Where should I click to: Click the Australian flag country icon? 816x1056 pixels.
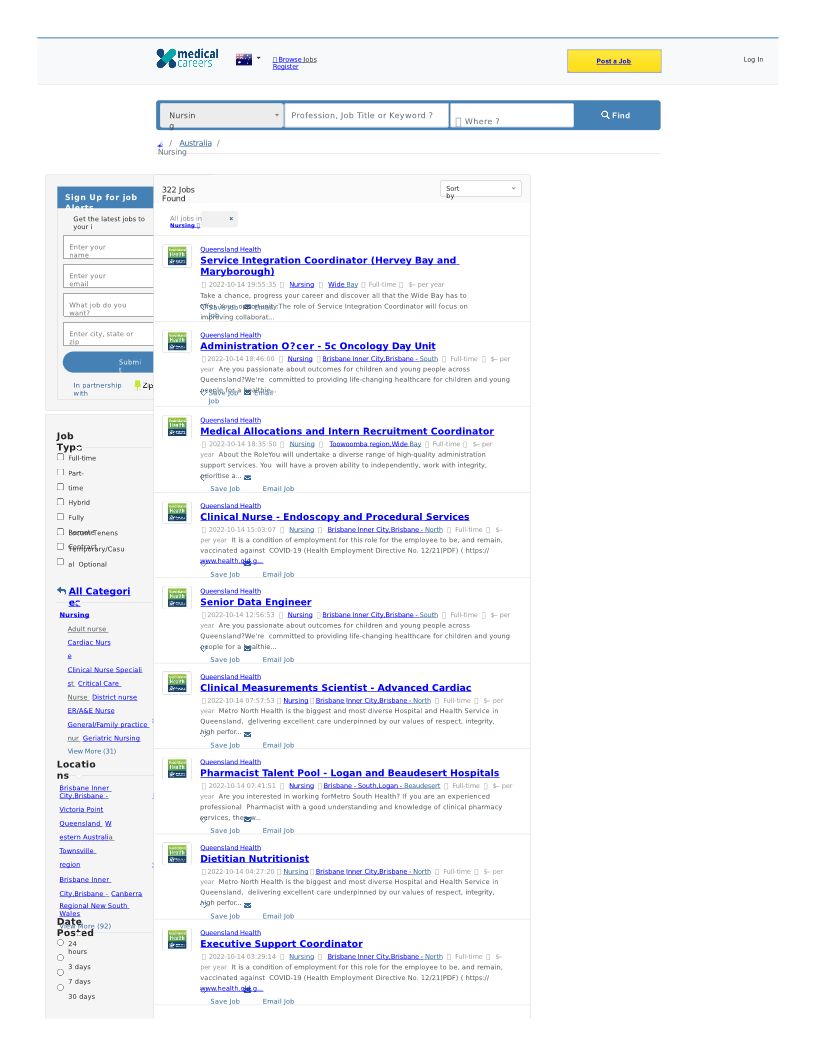(x=243, y=60)
